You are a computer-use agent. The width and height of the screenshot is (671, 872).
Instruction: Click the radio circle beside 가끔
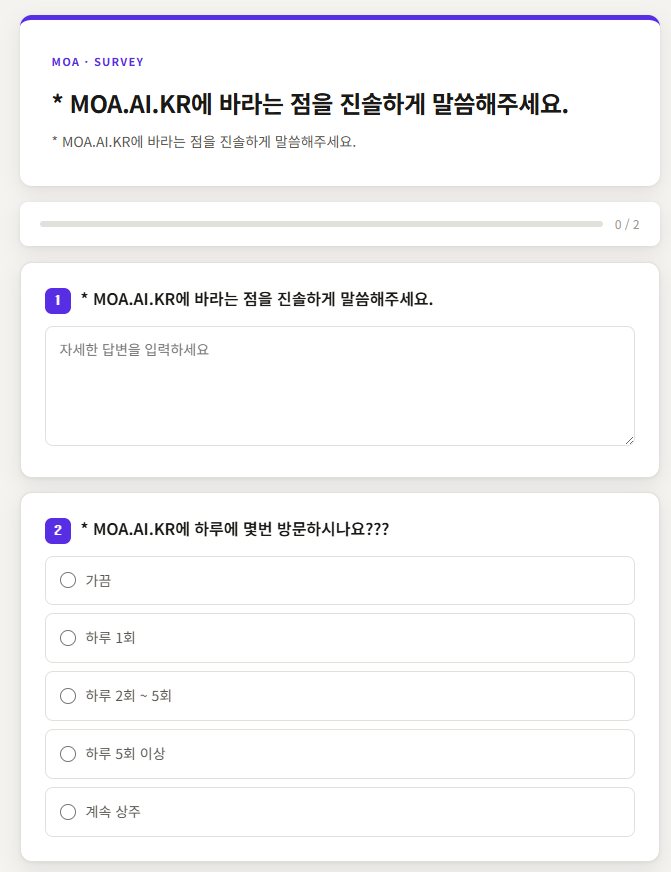[x=68, y=580]
